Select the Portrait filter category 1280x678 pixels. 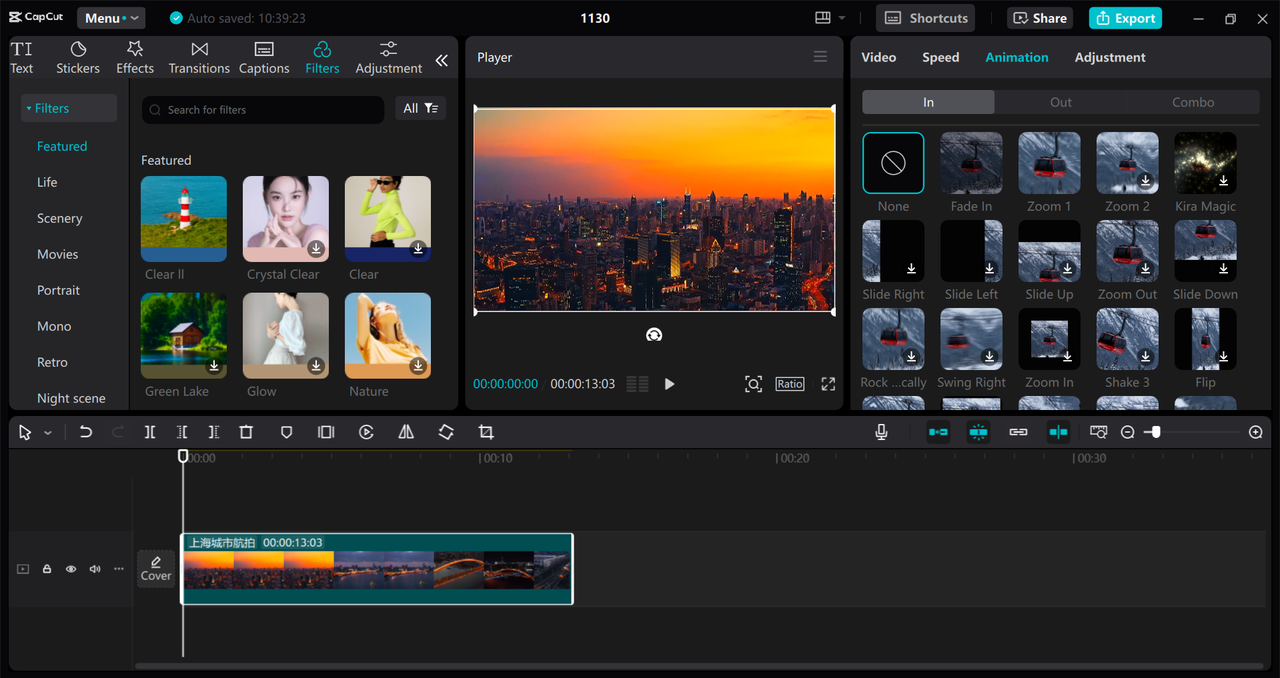click(x=58, y=290)
